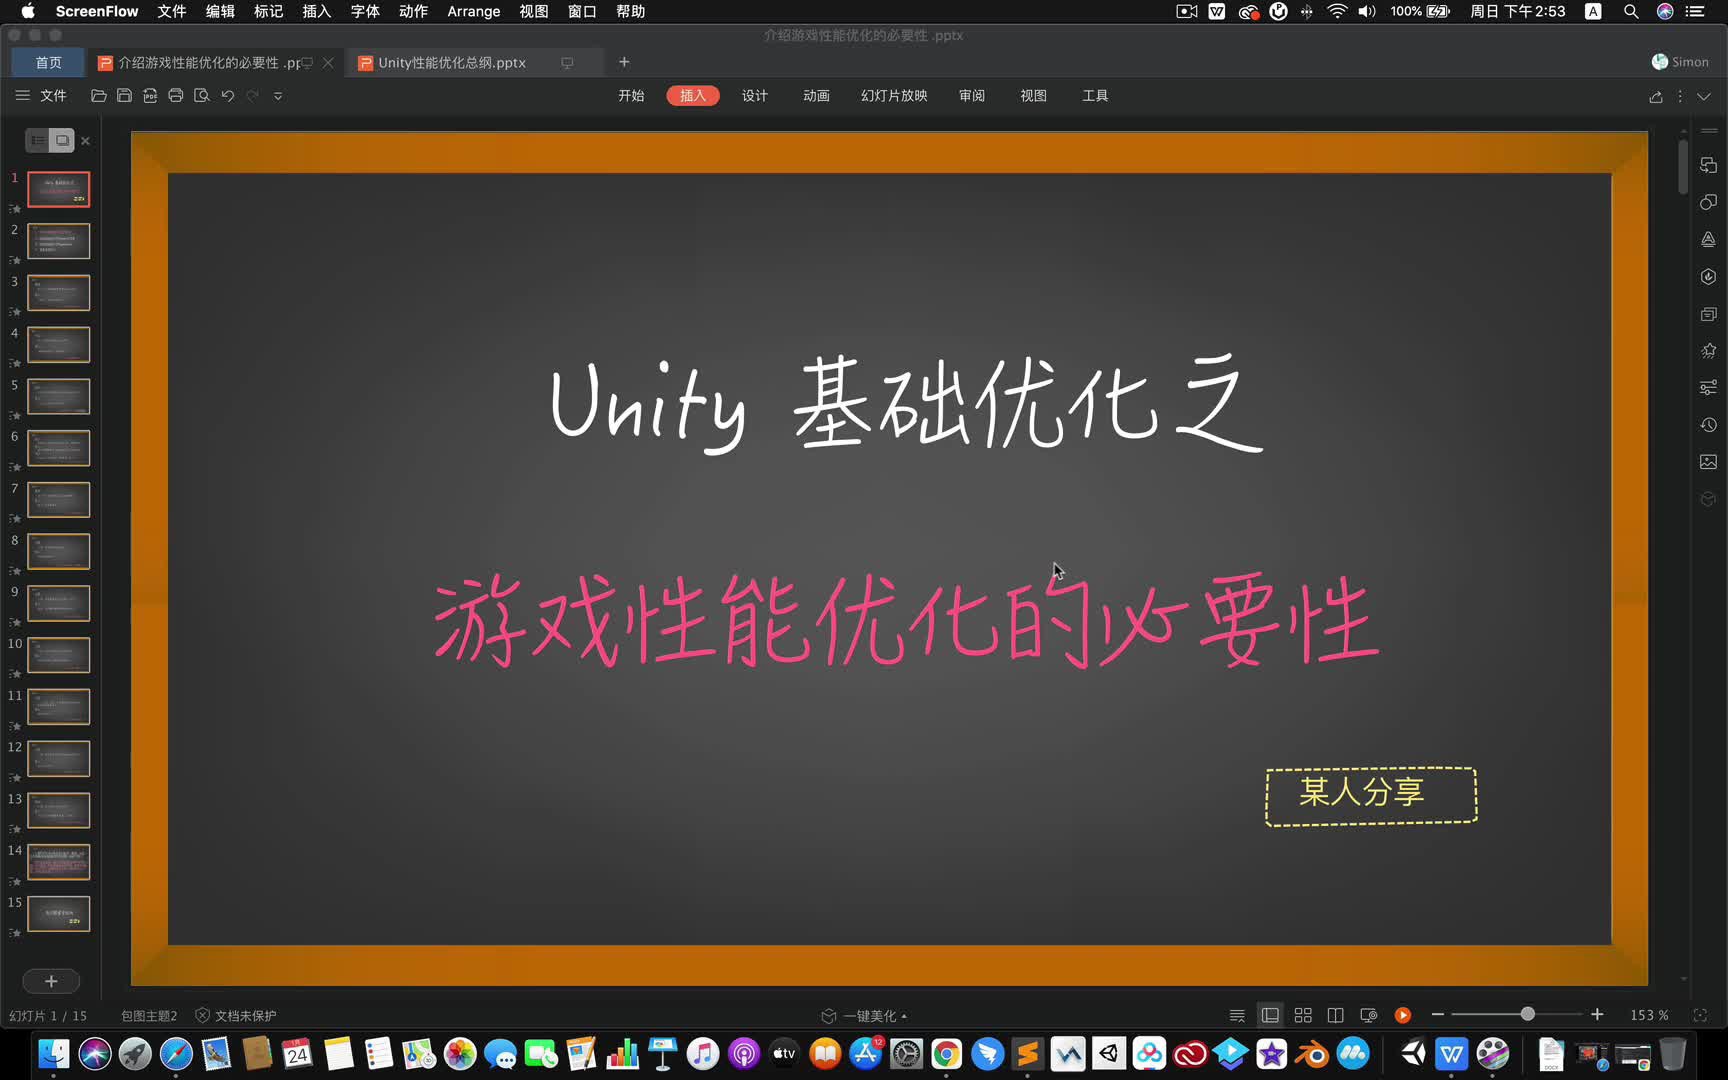The image size is (1728, 1080).
Task: Select slide 5 thumbnail
Action: pyautogui.click(x=58, y=396)
